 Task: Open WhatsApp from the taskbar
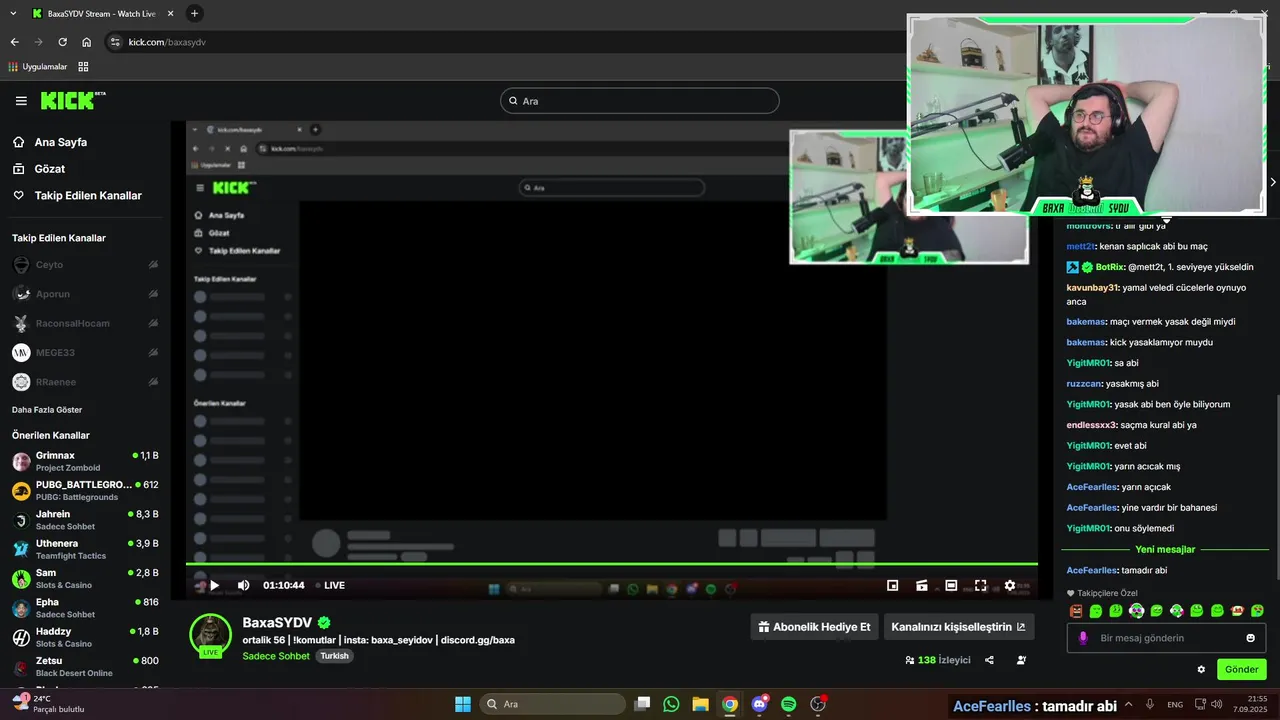pyautogui.click(x=671, y=704)
